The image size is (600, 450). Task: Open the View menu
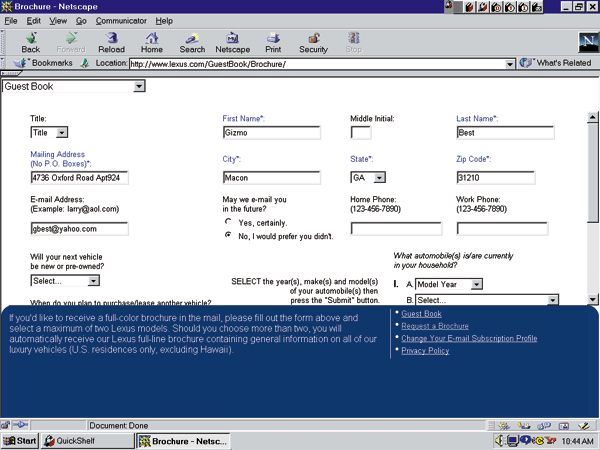pyautogui.click(x=58, y=20)
